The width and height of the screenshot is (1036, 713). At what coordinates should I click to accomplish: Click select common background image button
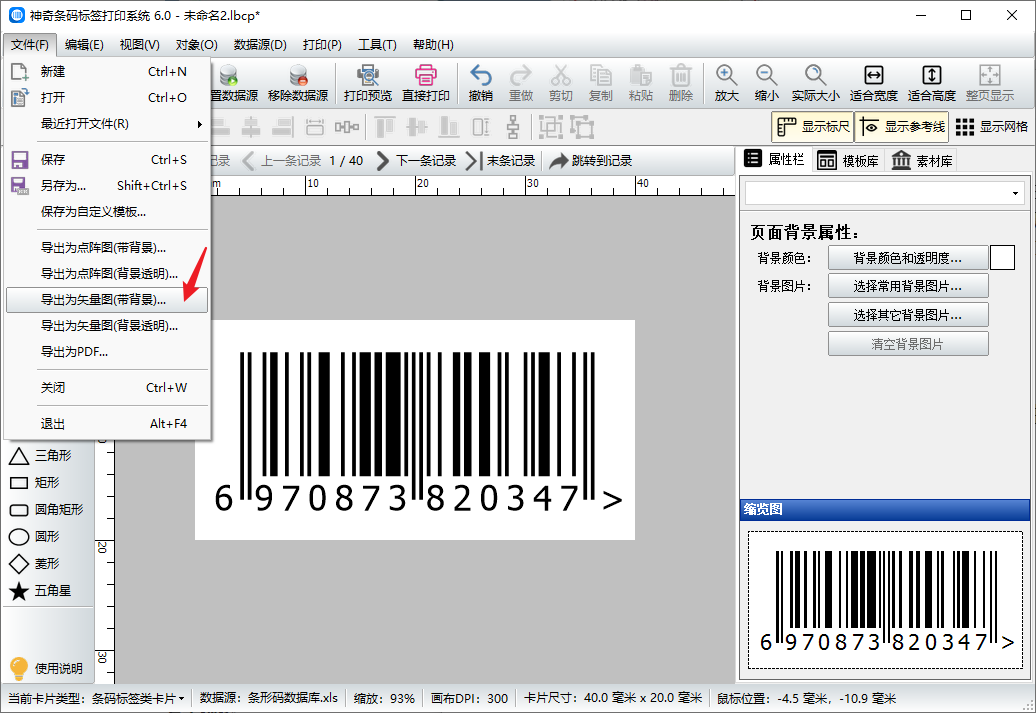coord(908,286)
